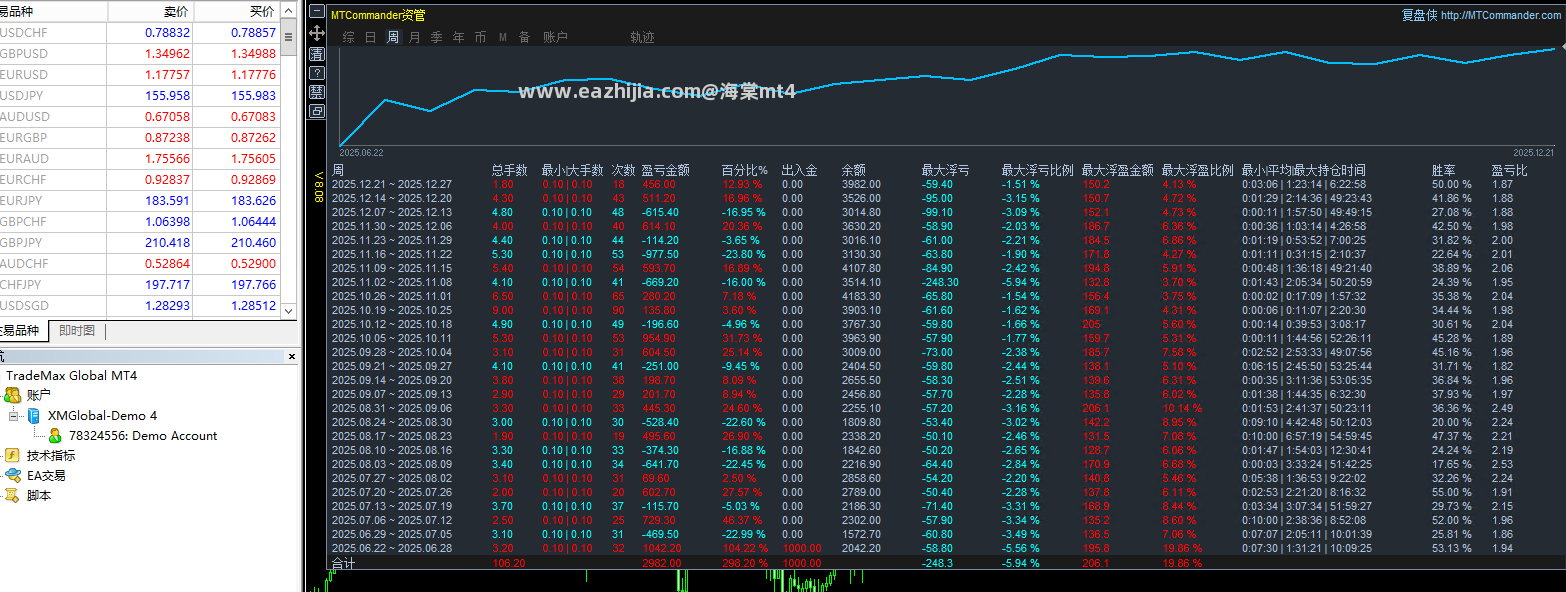The height and width of the screenshot is (592, 1566).
Task: Click the 合计 totals row label
Action: (343, 563)
